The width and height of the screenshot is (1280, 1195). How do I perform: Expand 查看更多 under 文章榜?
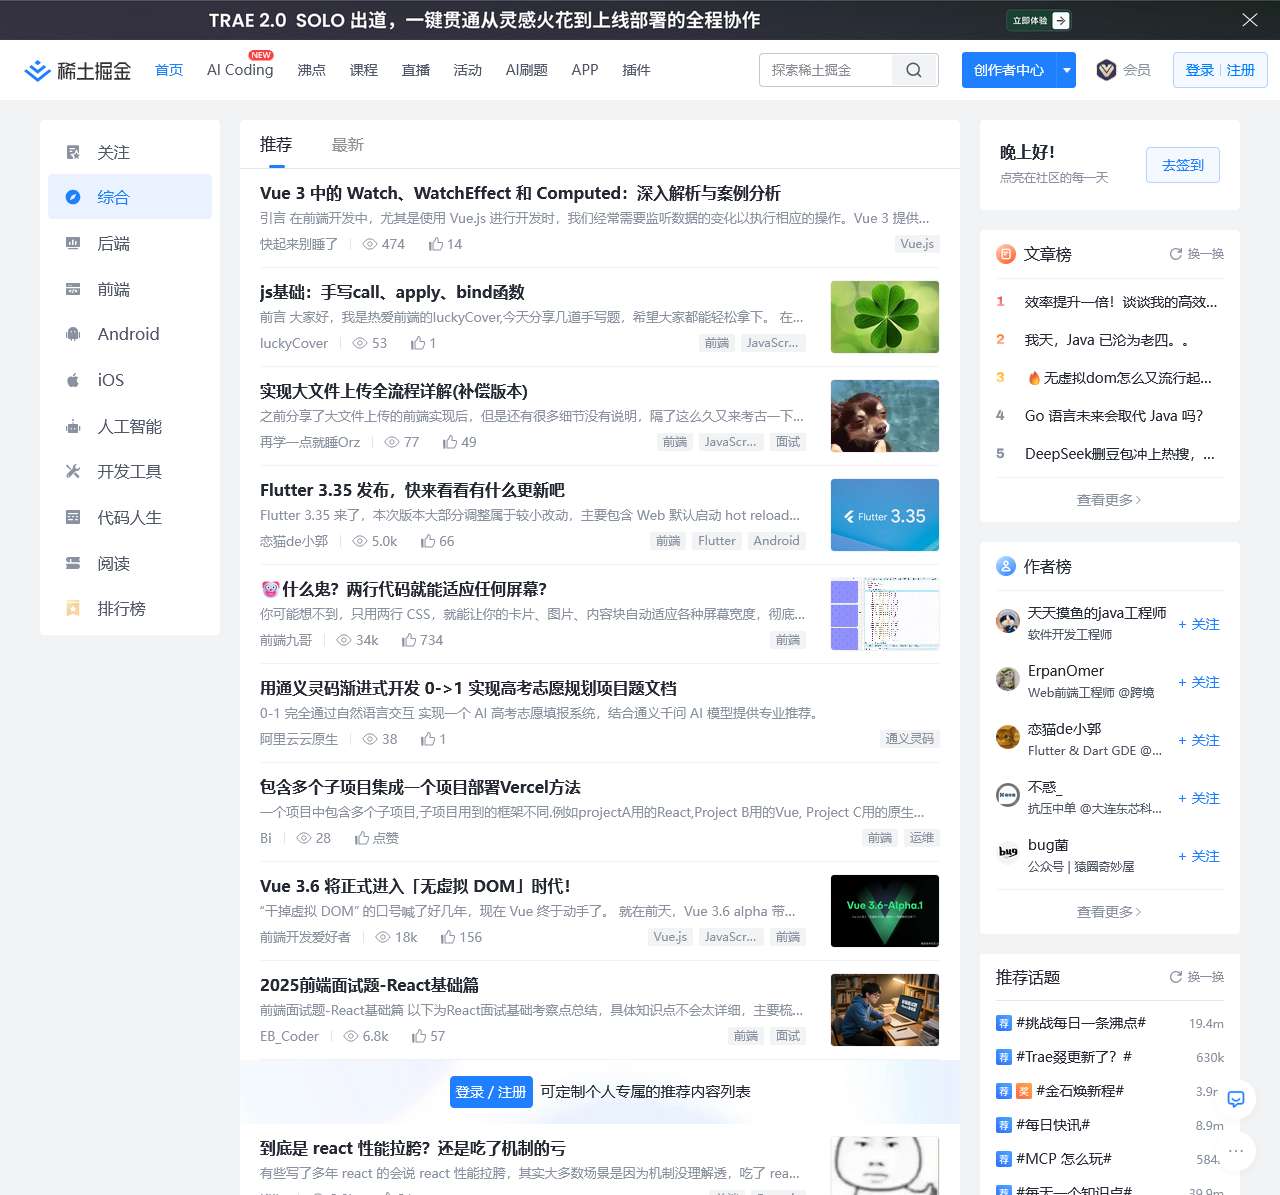click(x=1108, y=500)
